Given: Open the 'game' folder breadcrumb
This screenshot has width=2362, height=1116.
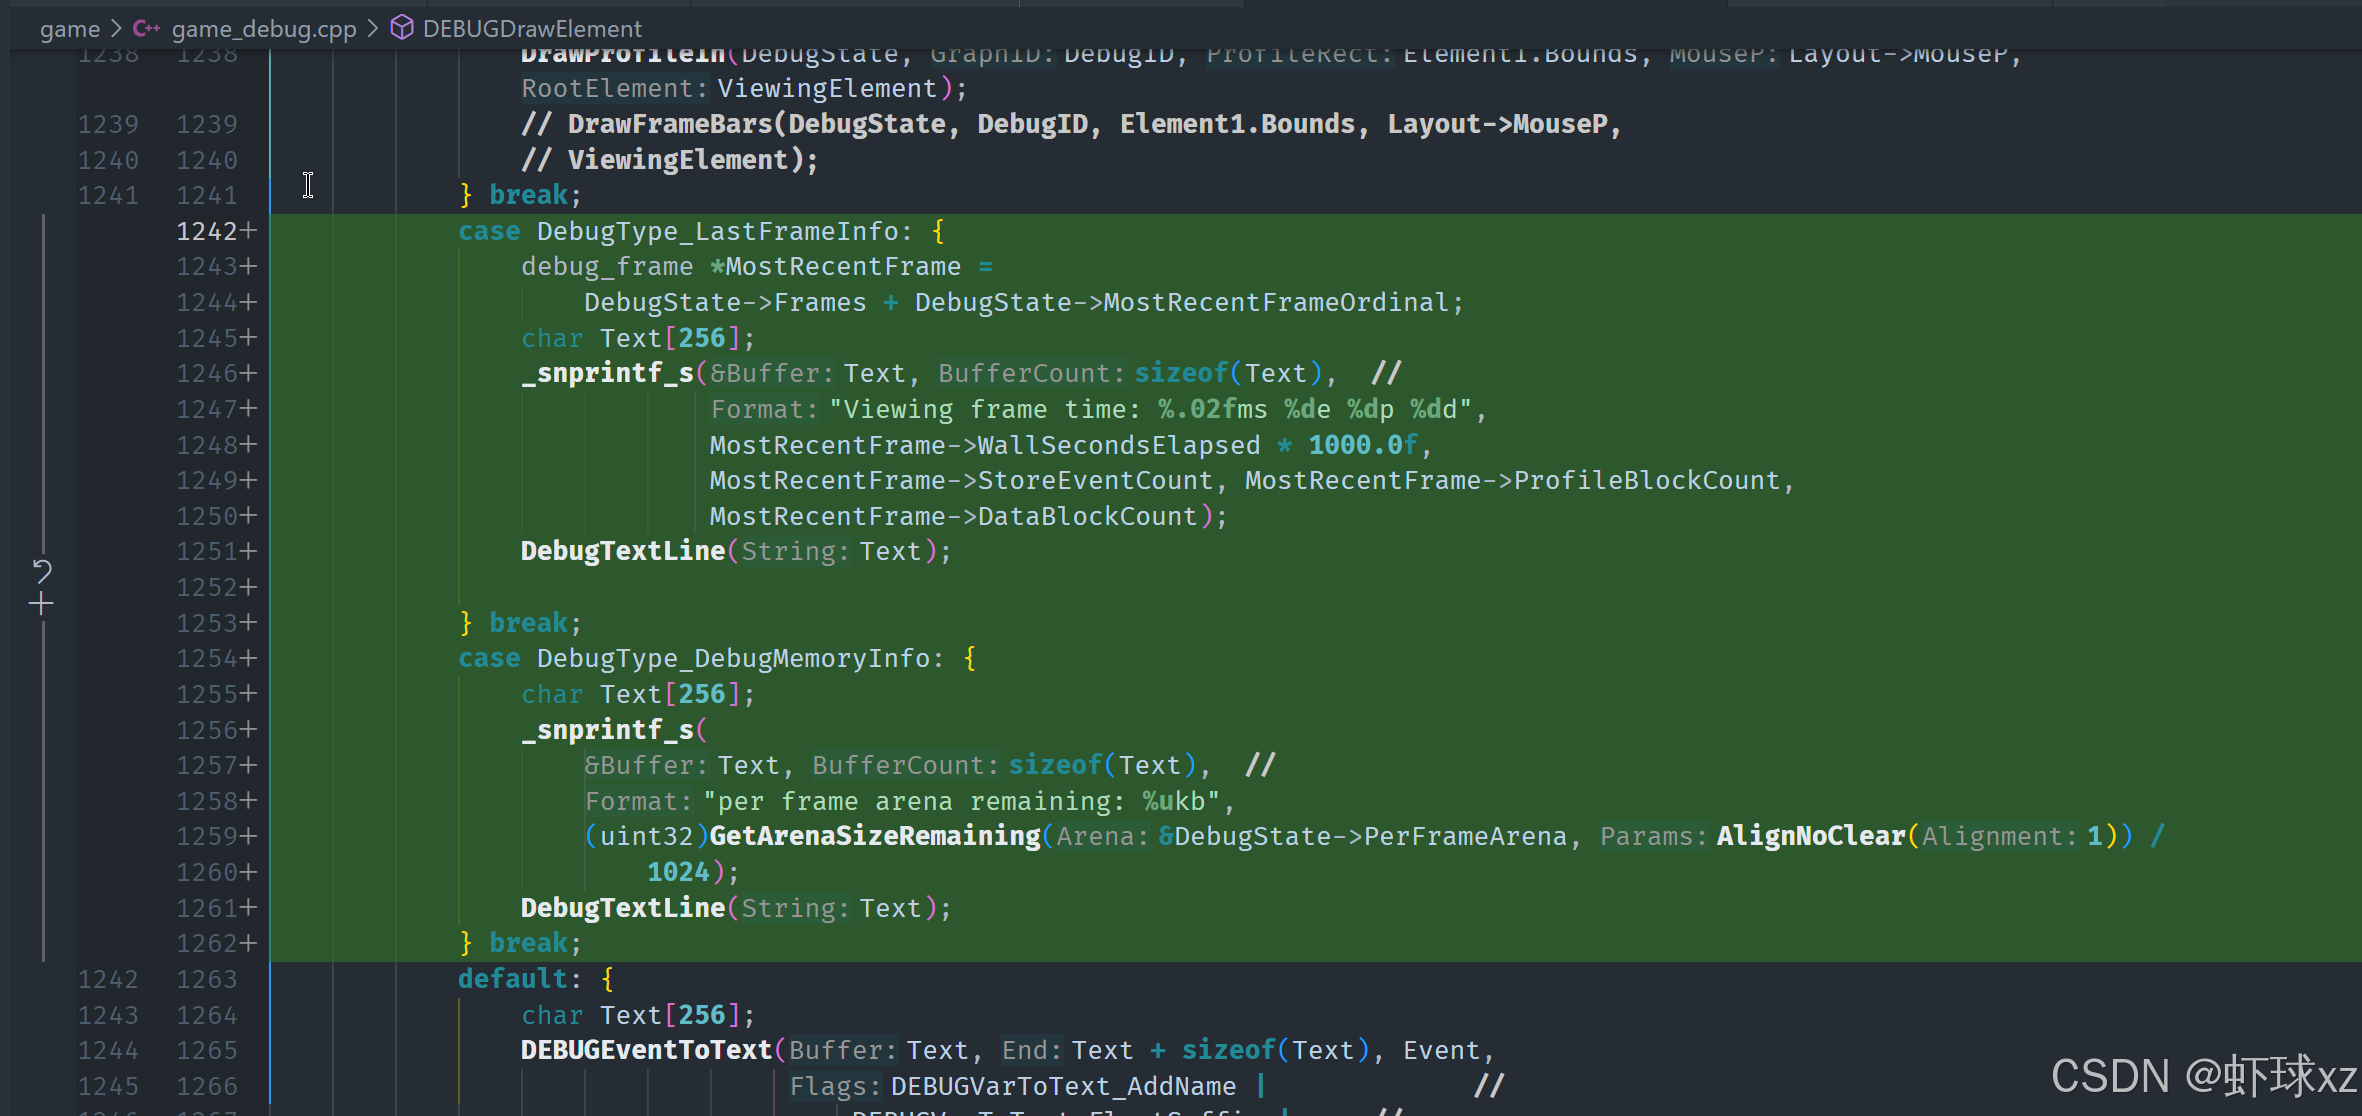Looking at the screenshot, I should pos(69,28).
